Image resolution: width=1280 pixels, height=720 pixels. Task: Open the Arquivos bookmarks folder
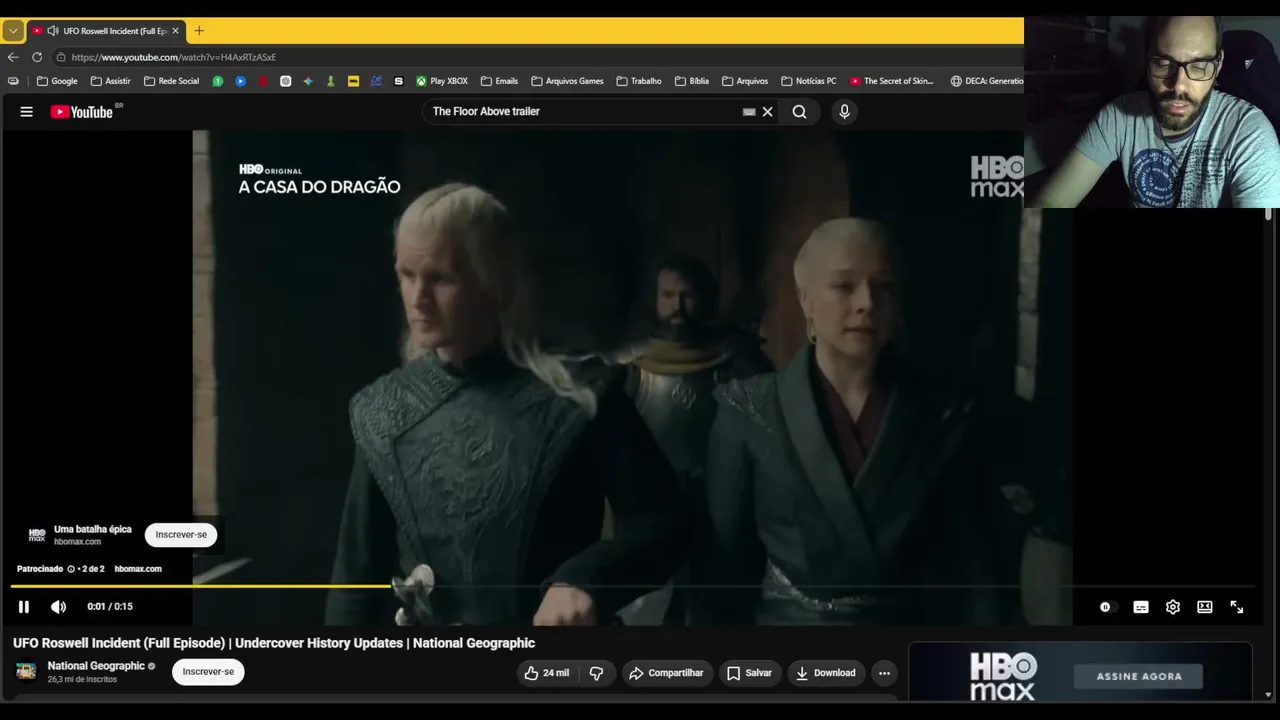tap(745, 81)
